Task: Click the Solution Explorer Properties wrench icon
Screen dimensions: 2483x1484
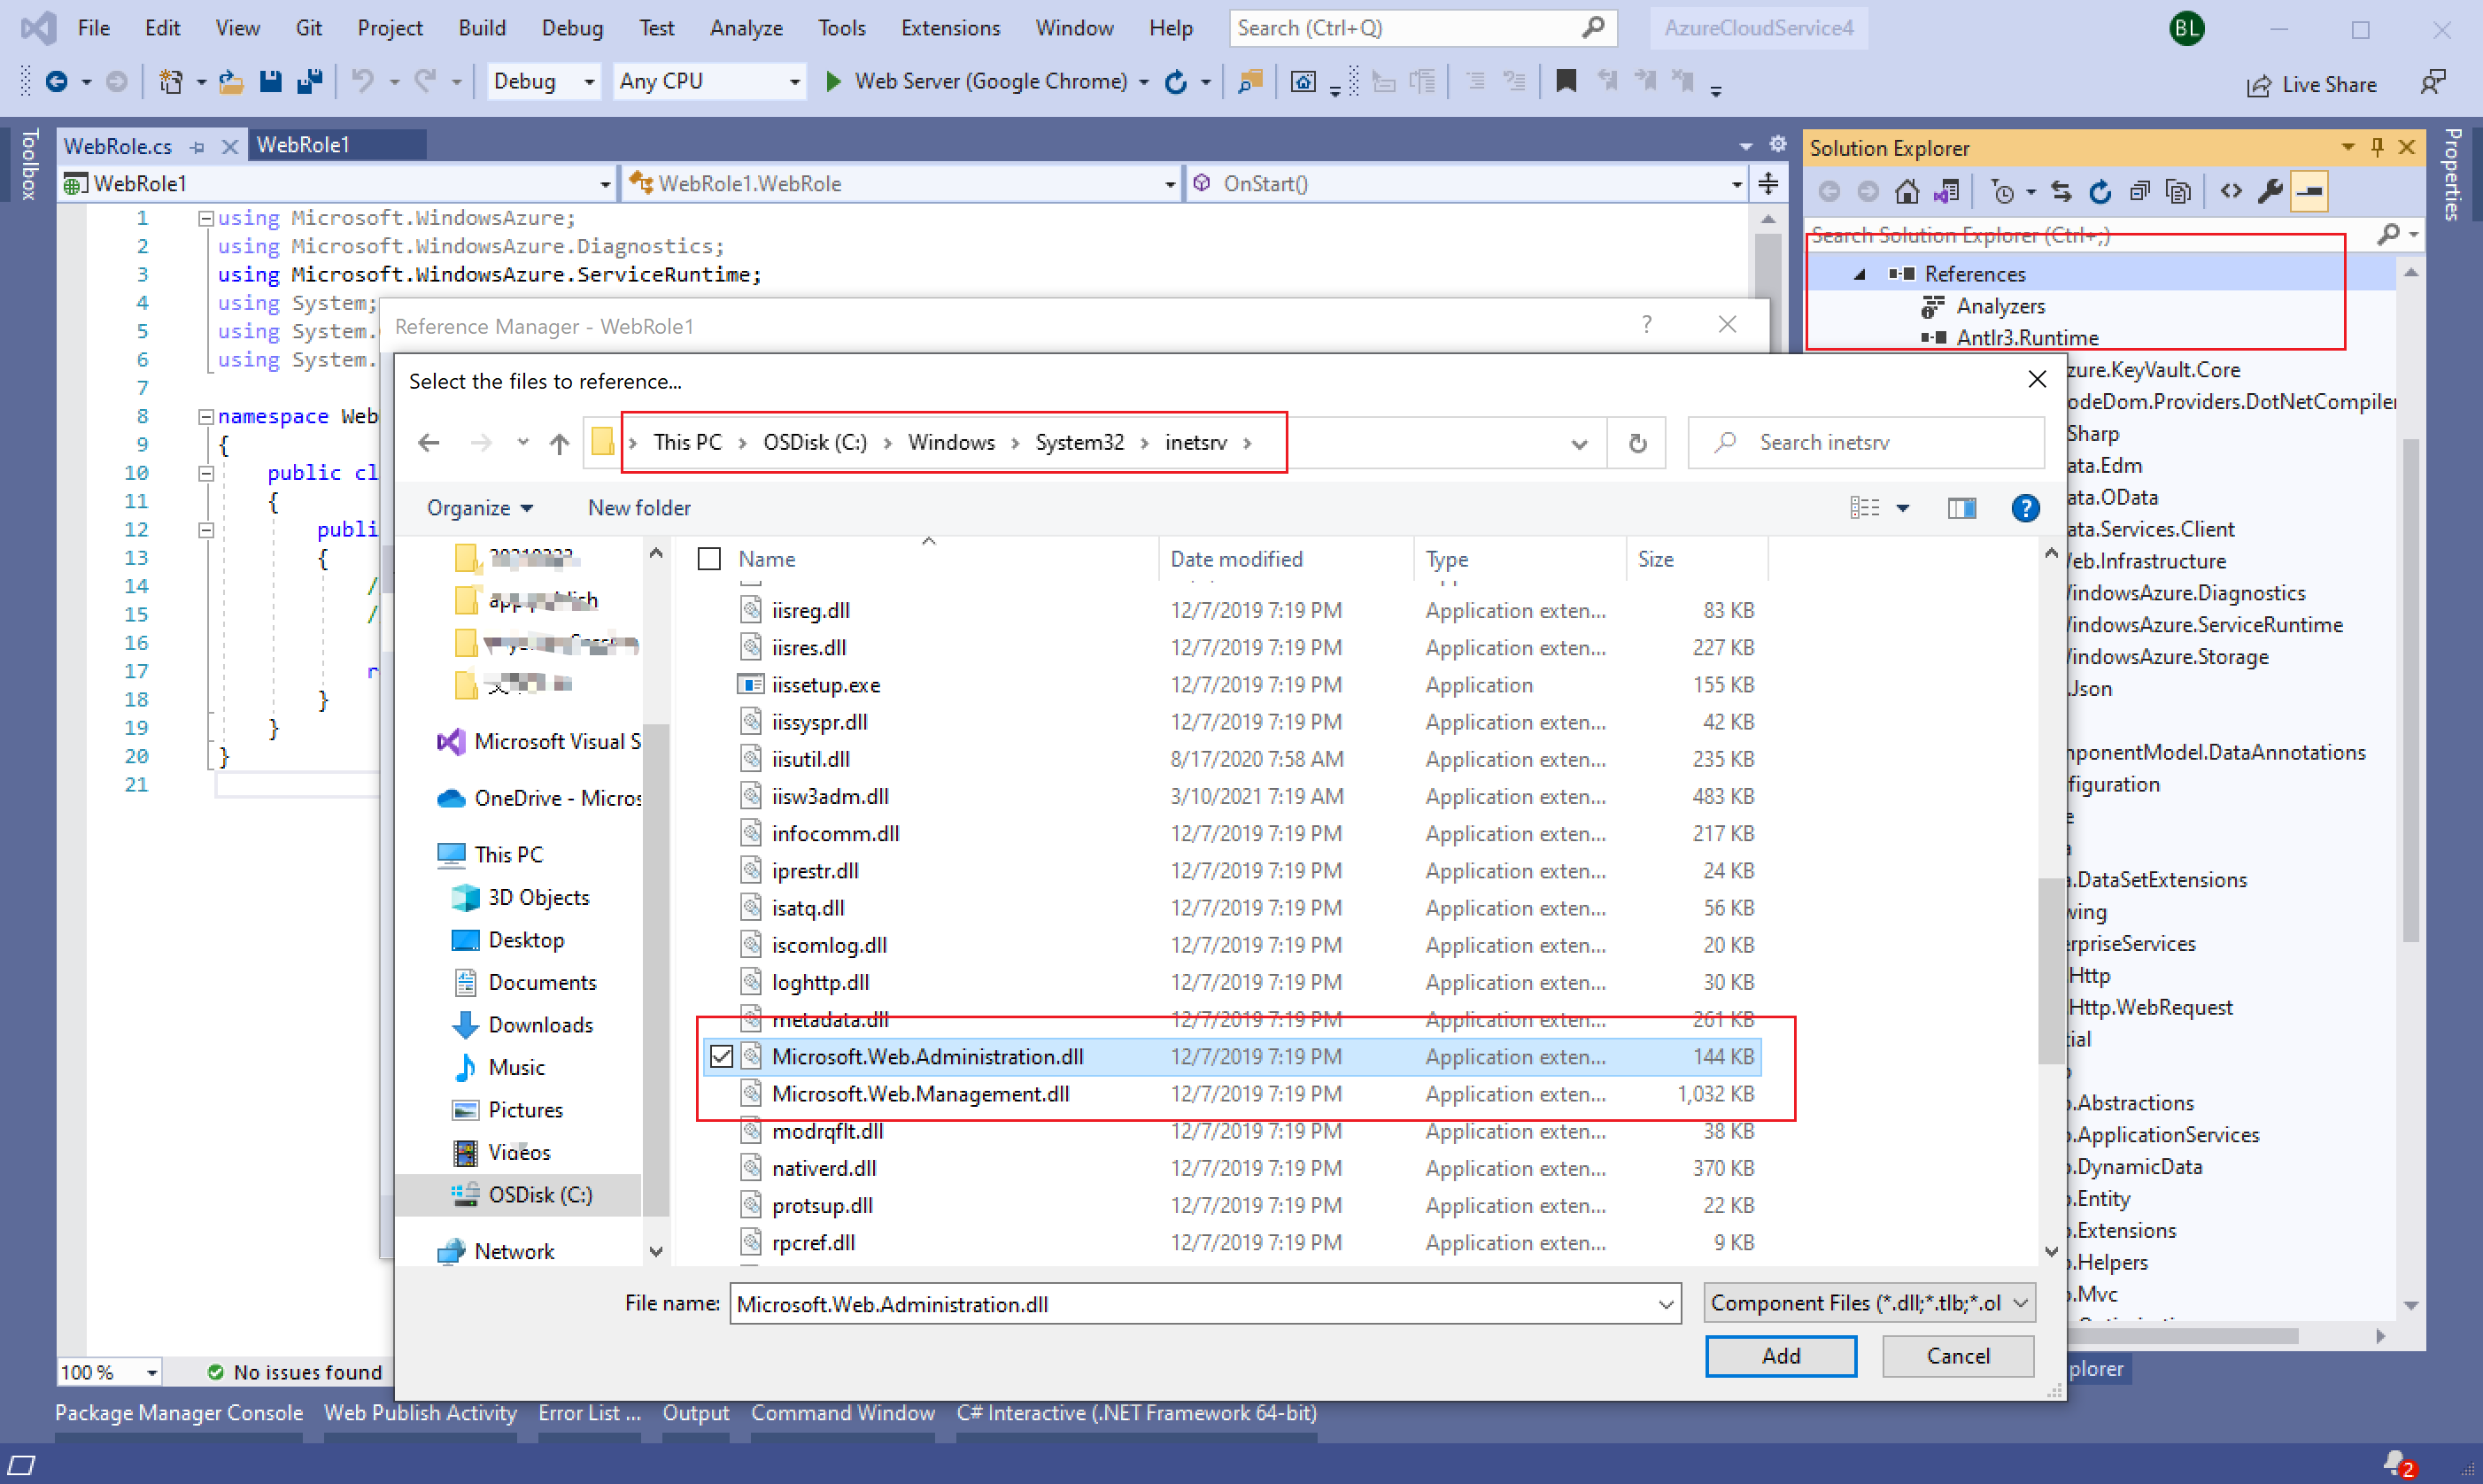Action: coord(2269,191)
